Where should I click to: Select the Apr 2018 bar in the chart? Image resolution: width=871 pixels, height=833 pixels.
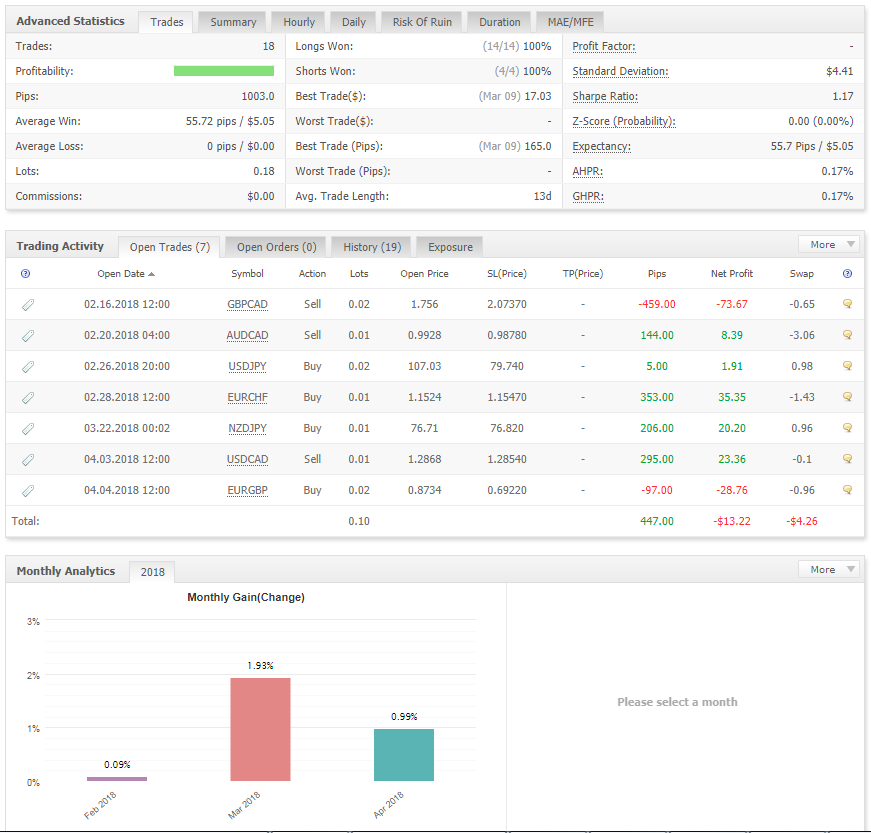(404, 755)
